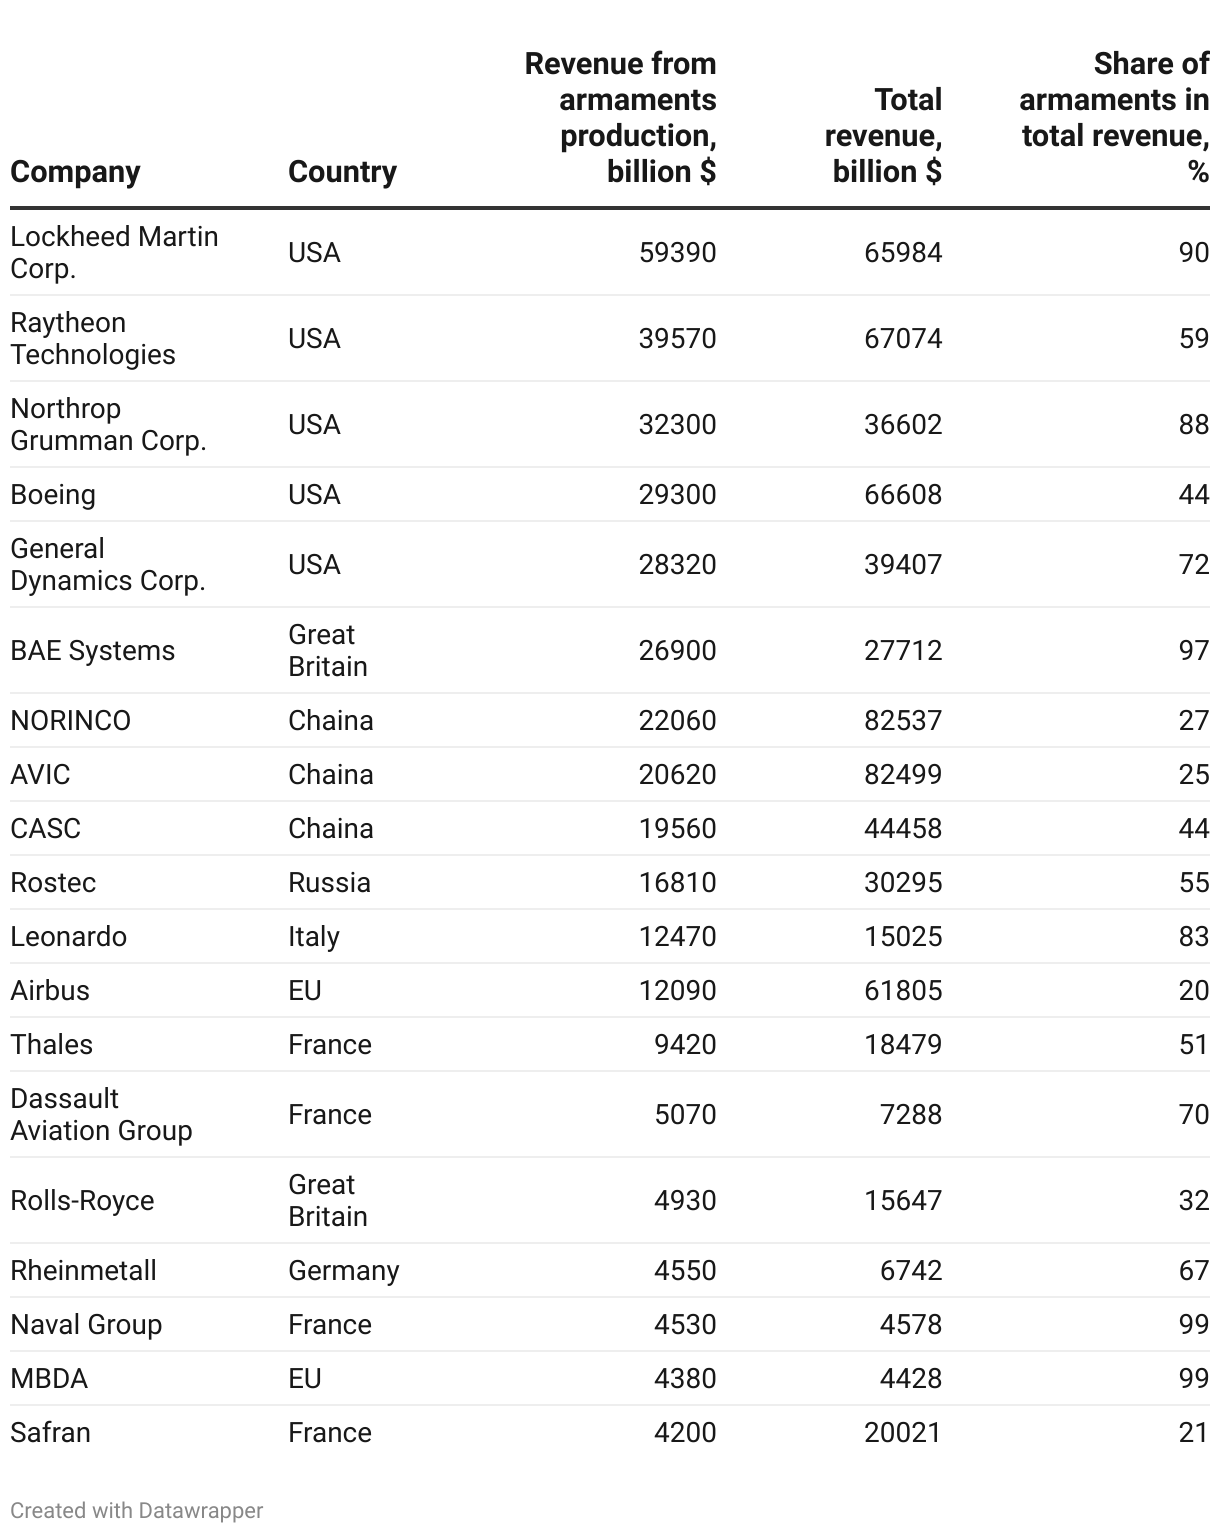This screenshot has width=1220, height=1534.
Task: Open the 'Created with Datawrapper' link
Action: click(137, 1510)
